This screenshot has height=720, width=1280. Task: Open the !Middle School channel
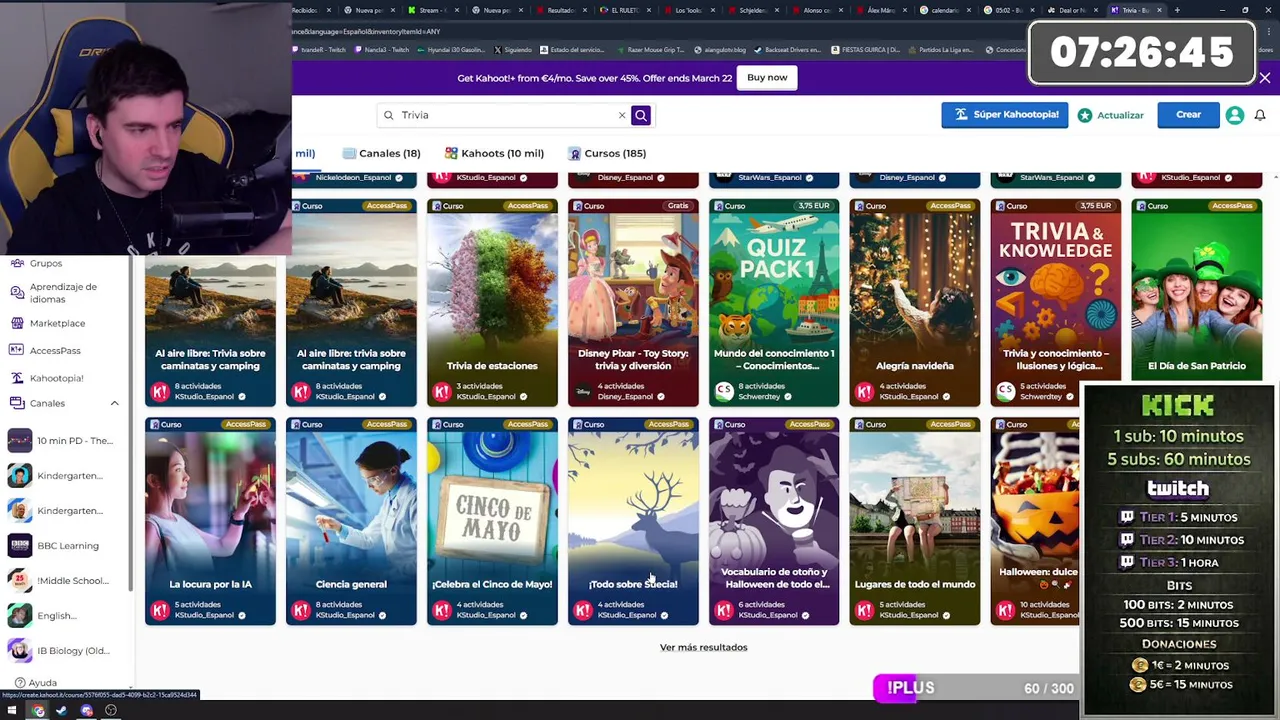point(62,581)
